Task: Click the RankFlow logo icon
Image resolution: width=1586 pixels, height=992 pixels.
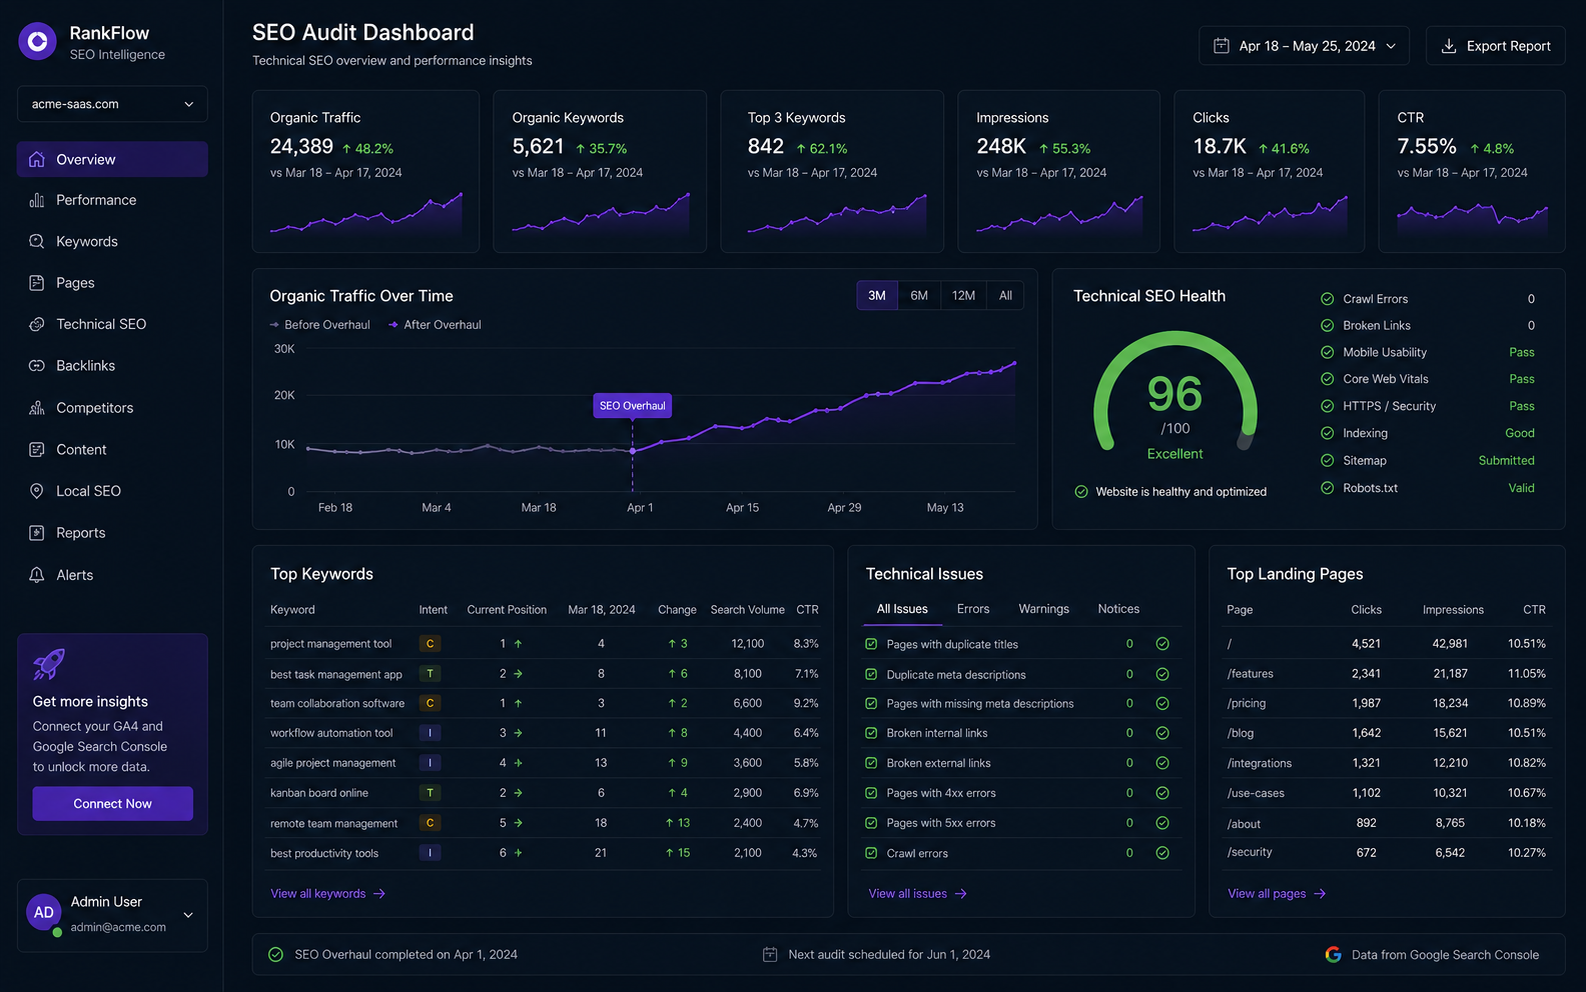Action: [x=37, y=41]
